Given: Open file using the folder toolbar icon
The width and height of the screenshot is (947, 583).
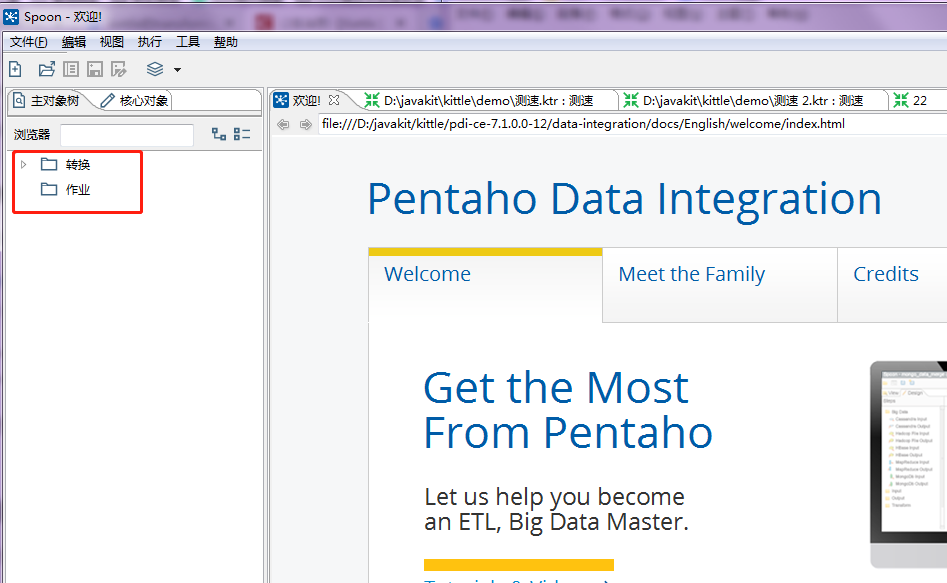Looking at the screenshot, I should point(47,69).
